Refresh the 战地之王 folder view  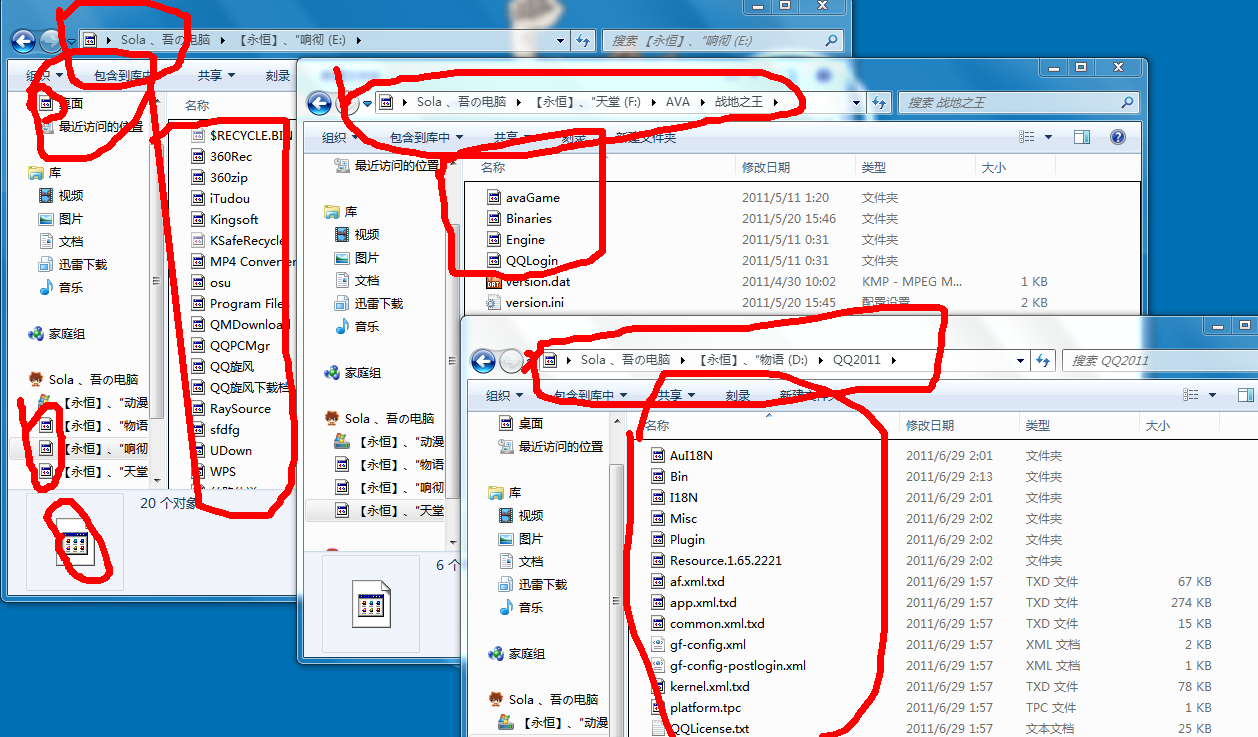880,103
